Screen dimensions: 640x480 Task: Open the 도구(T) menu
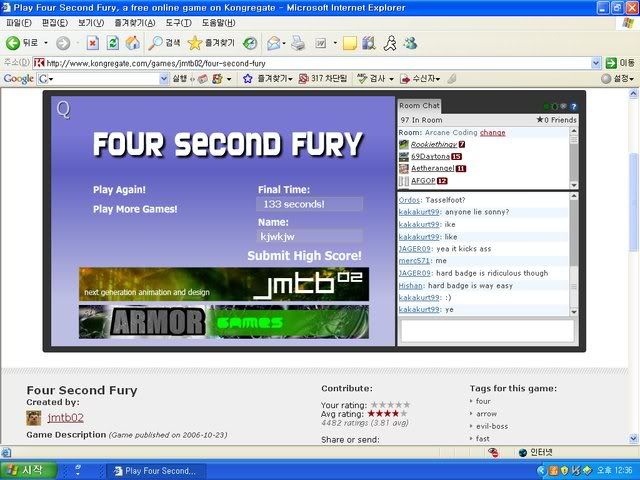click(x=179, y=23)
